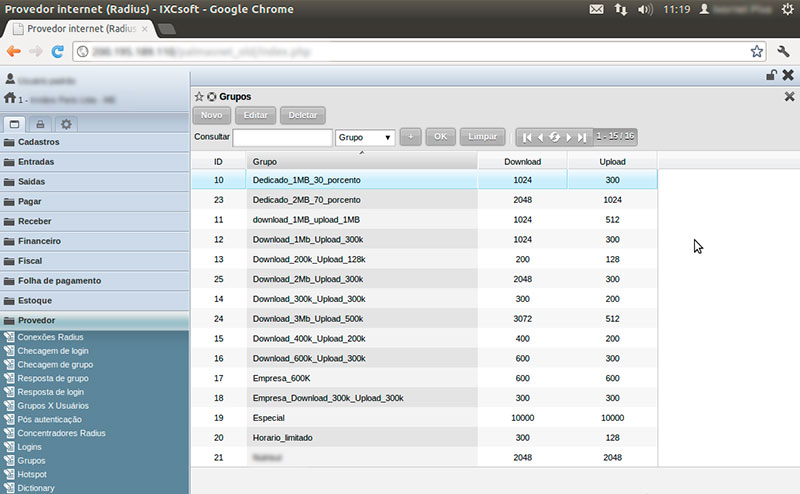Sort by the ID column header

218,161
